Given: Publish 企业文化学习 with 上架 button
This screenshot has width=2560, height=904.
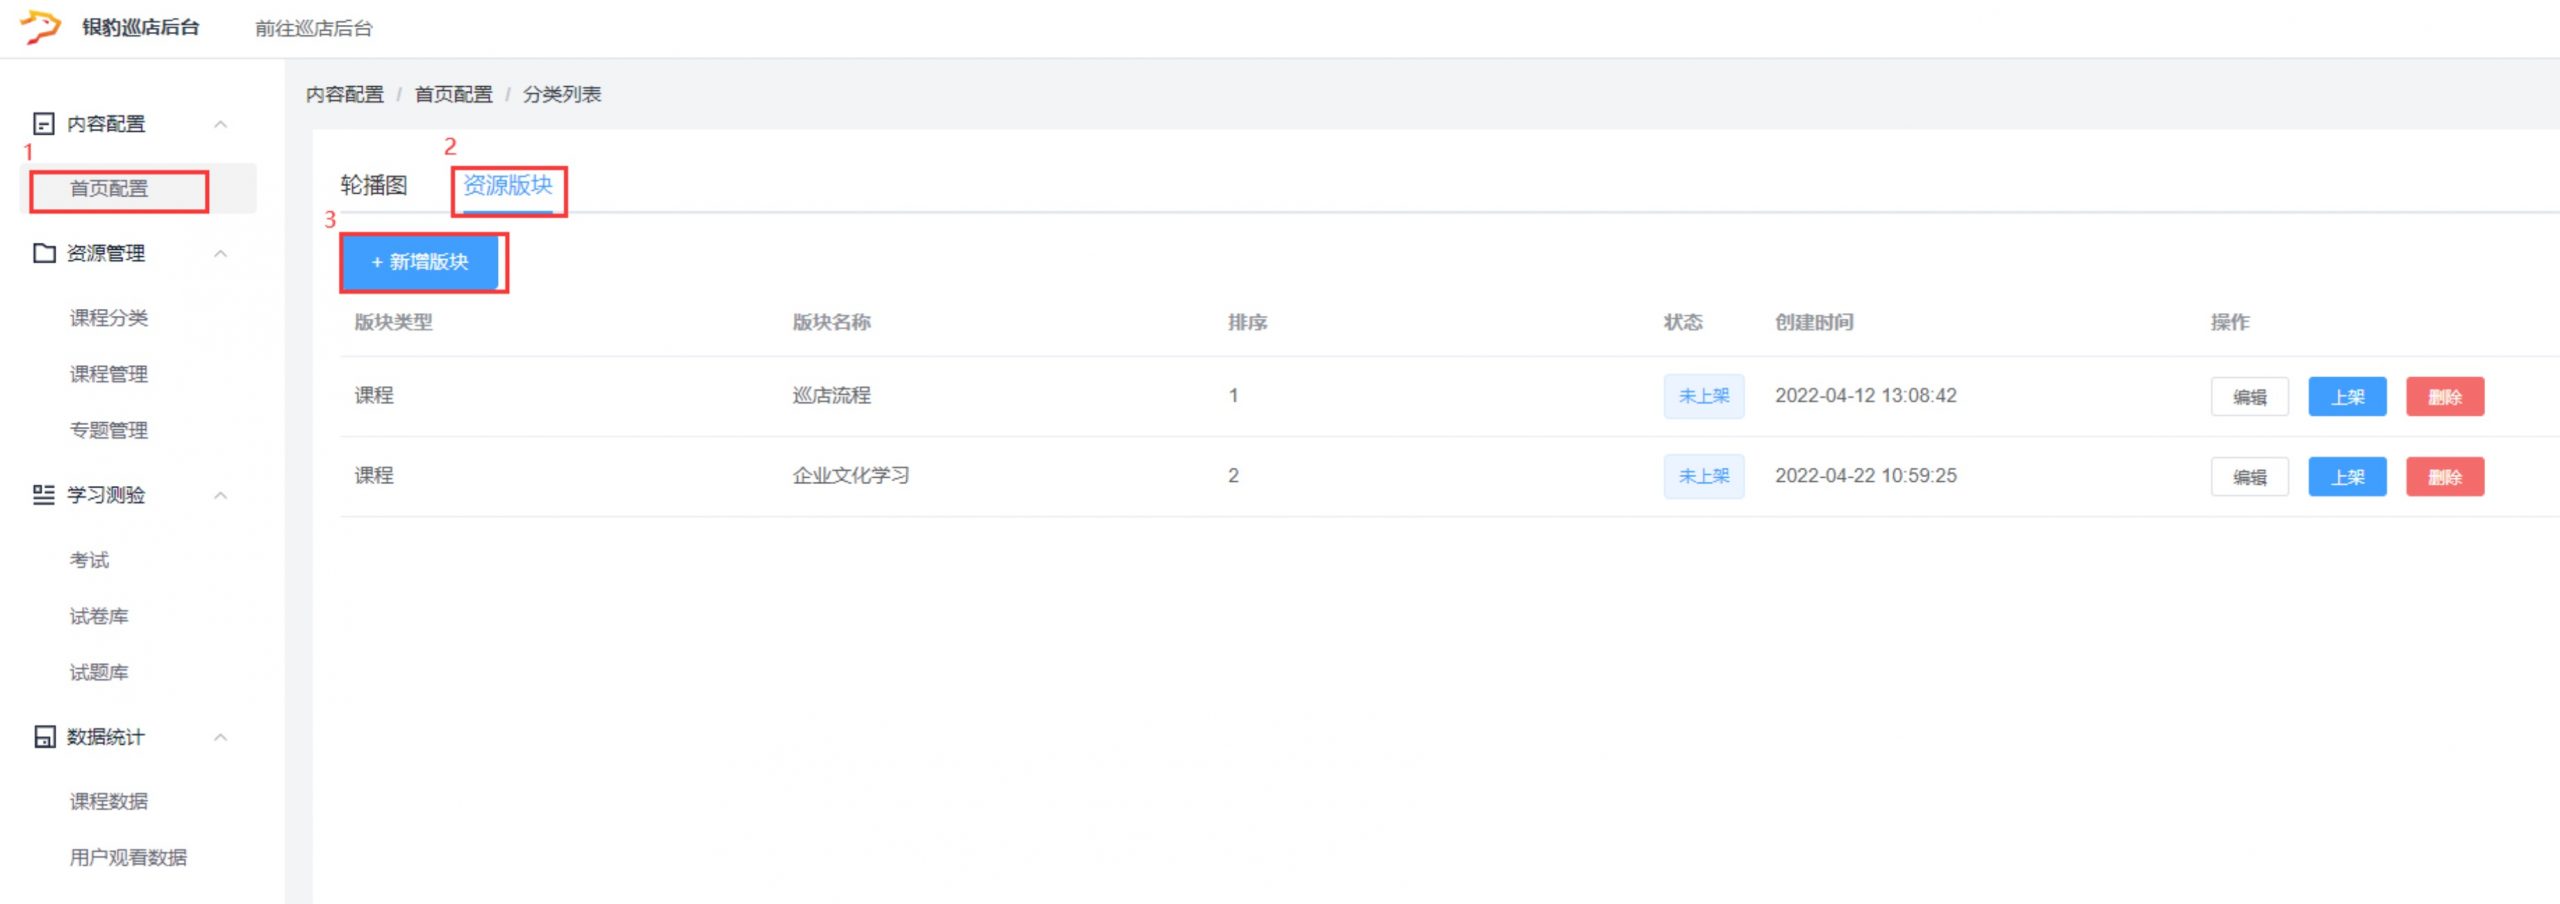Looking at the screenshot, I should click(x=2346, y=477).
